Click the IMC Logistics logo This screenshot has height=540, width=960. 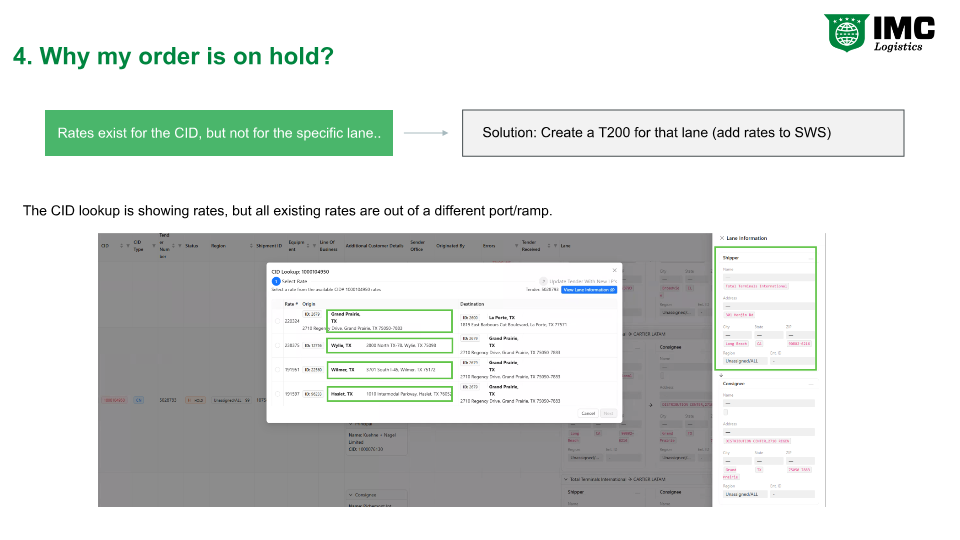(879, 32)
